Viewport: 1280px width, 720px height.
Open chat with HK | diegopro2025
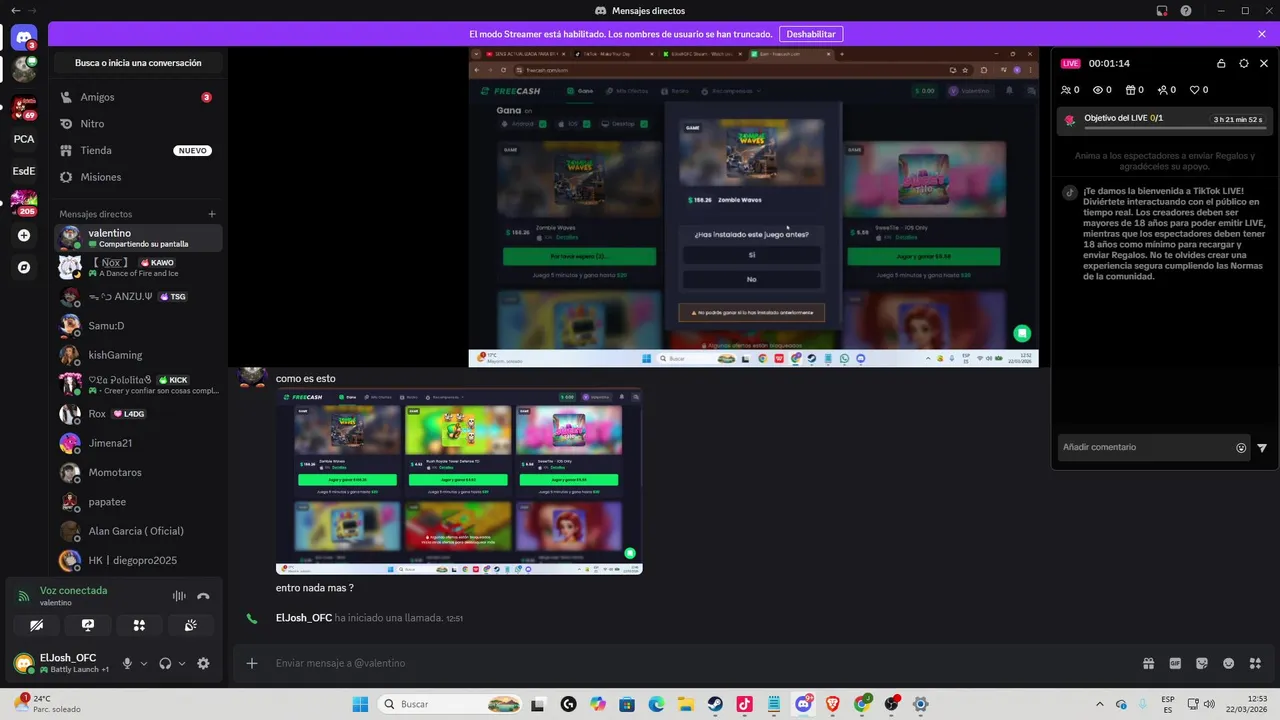tap(138, 560)
